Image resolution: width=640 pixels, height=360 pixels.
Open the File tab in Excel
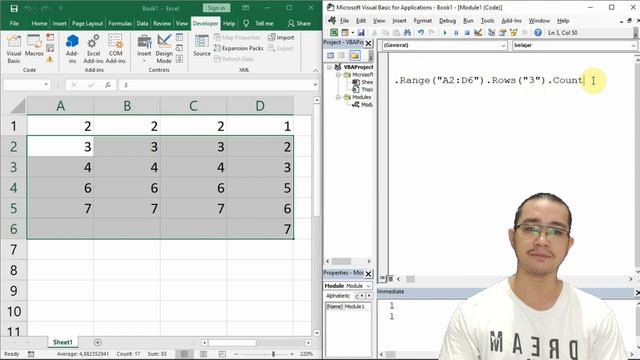[x=14, y=23]
